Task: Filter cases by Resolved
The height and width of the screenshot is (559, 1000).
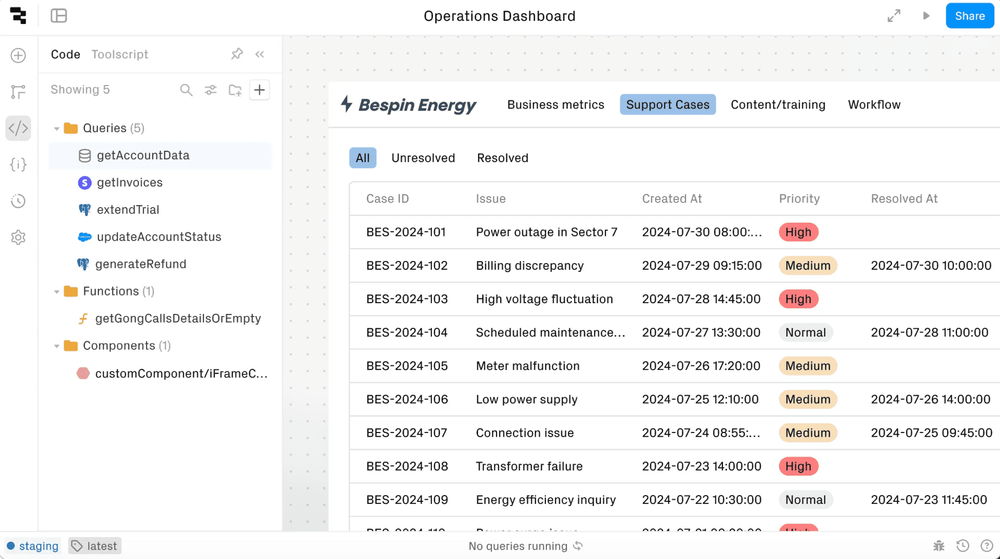Action: coord(503,158)
